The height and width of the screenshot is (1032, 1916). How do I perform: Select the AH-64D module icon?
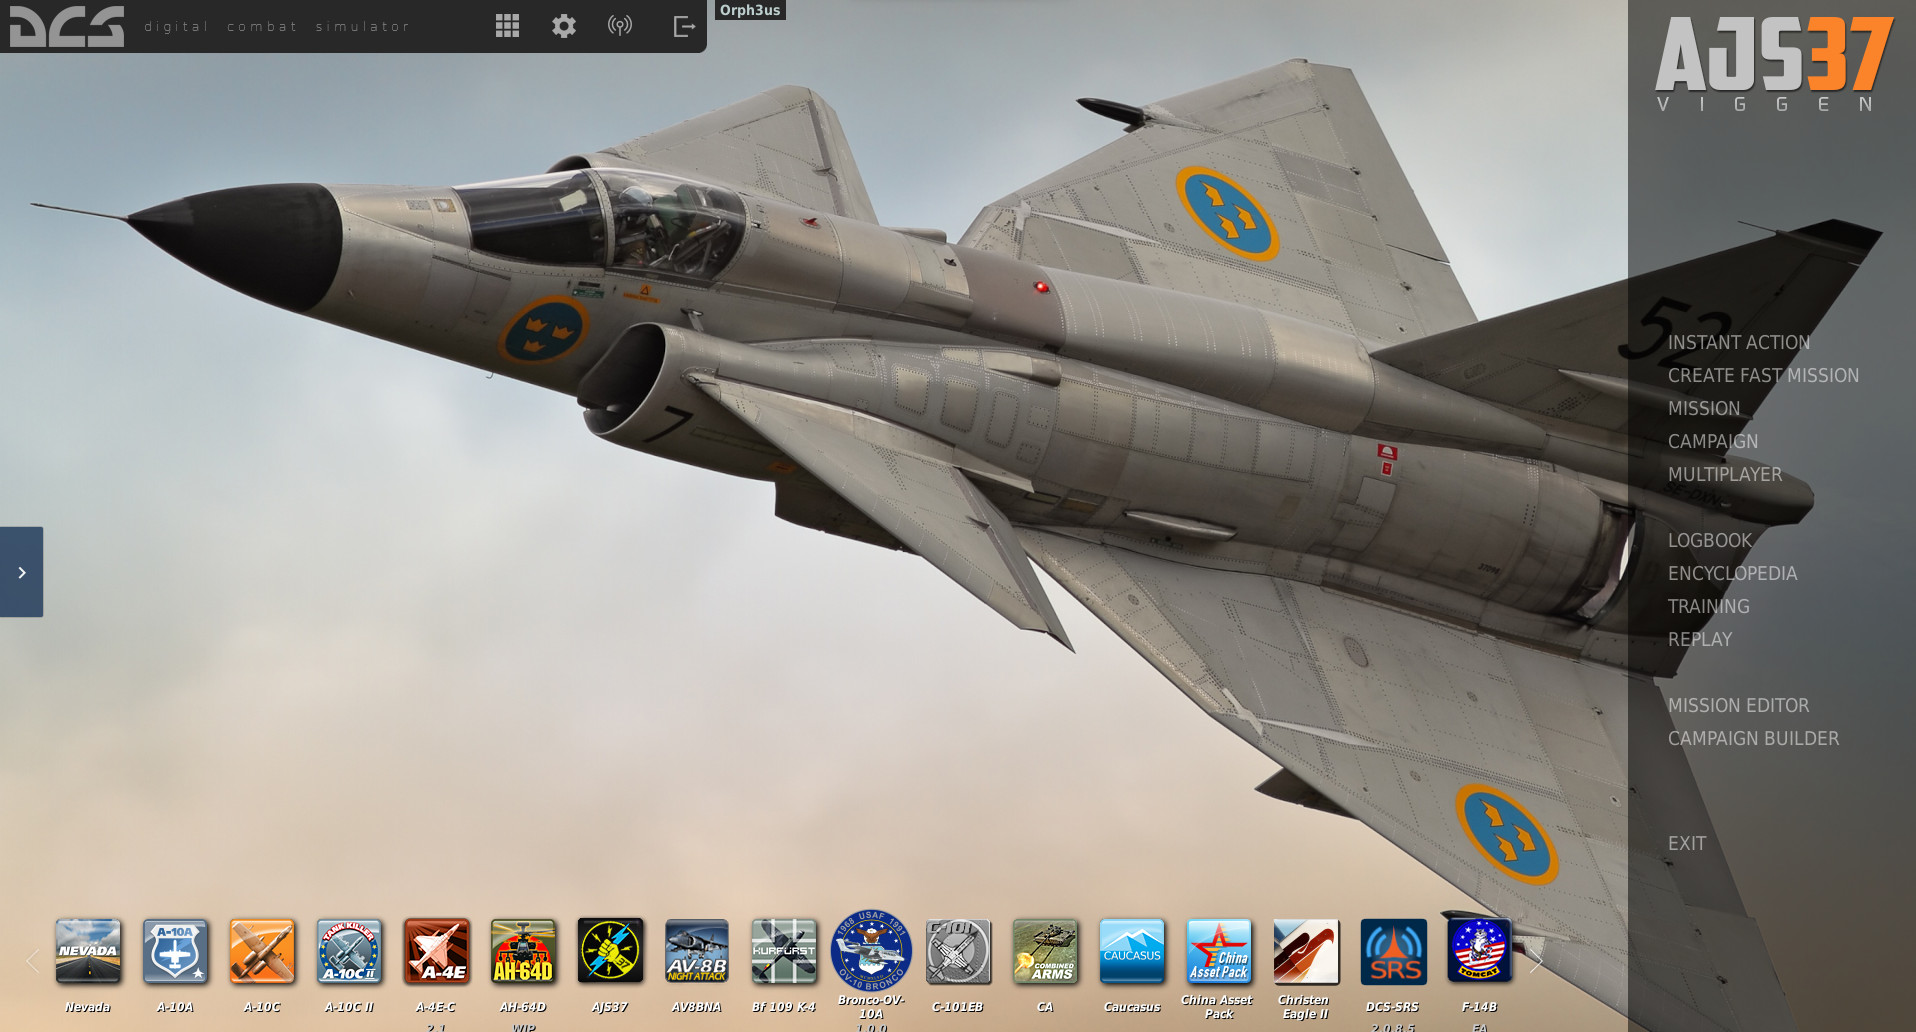click(523, 951)
